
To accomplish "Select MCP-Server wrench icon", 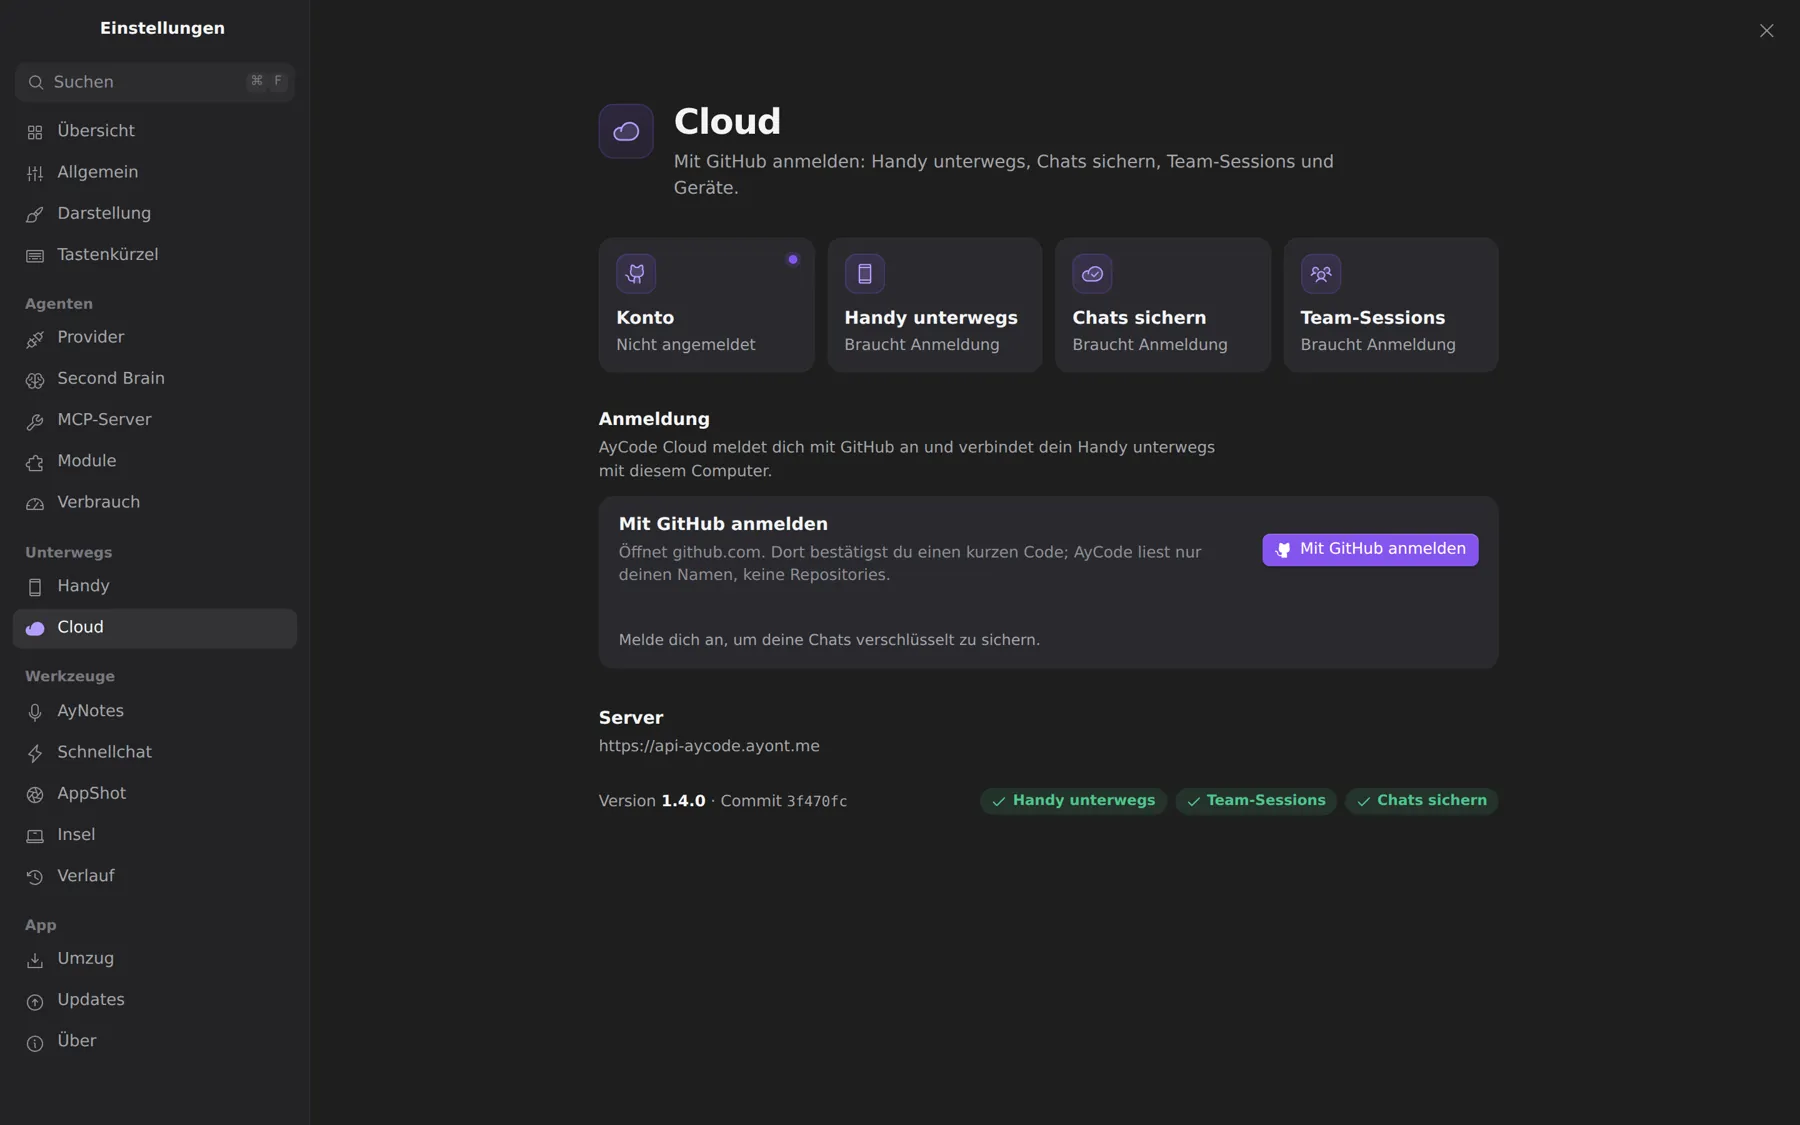I will [x=35, y=420].
